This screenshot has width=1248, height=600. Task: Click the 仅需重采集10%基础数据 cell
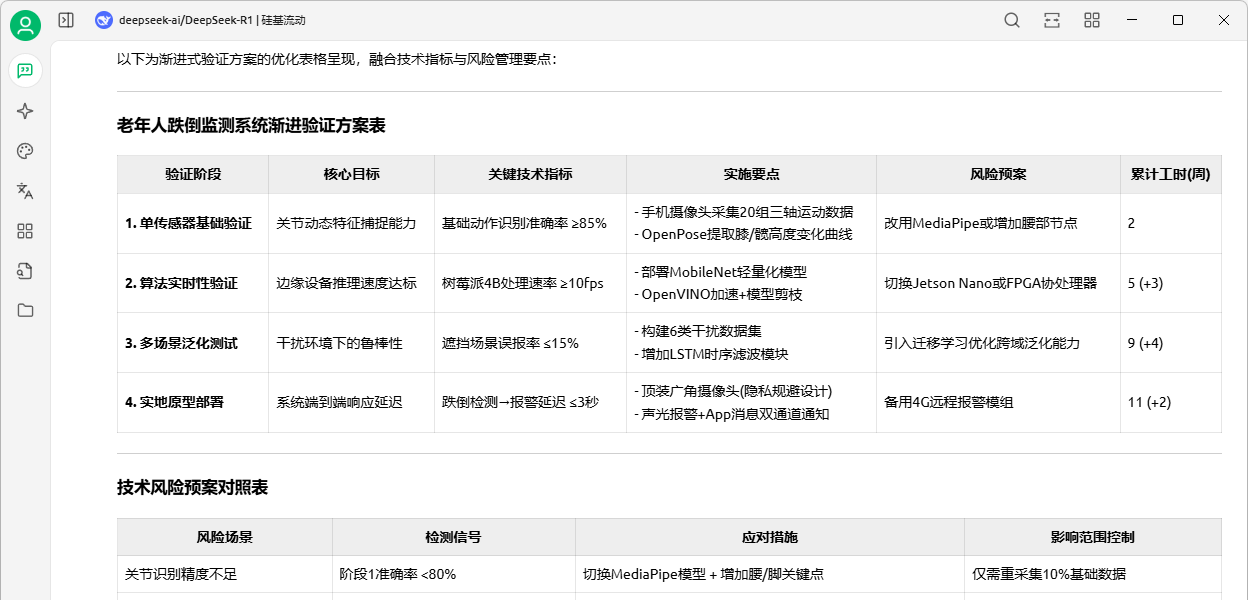click(x=1093, y=574)
